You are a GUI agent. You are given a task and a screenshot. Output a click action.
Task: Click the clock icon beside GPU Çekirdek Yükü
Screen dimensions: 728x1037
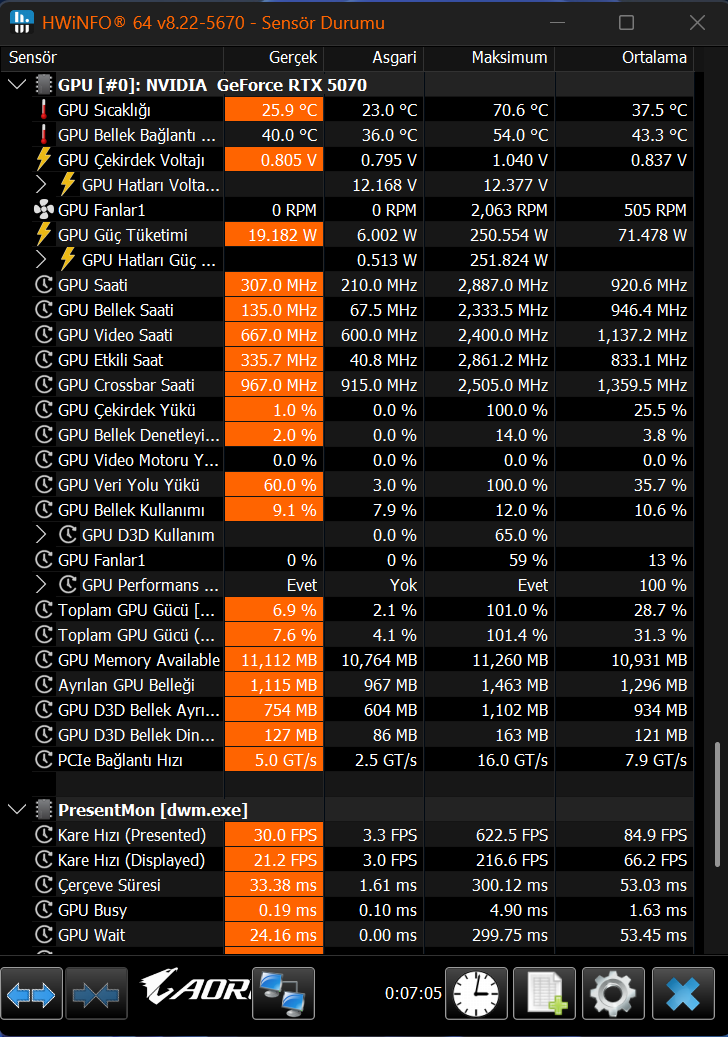point(44,410)
